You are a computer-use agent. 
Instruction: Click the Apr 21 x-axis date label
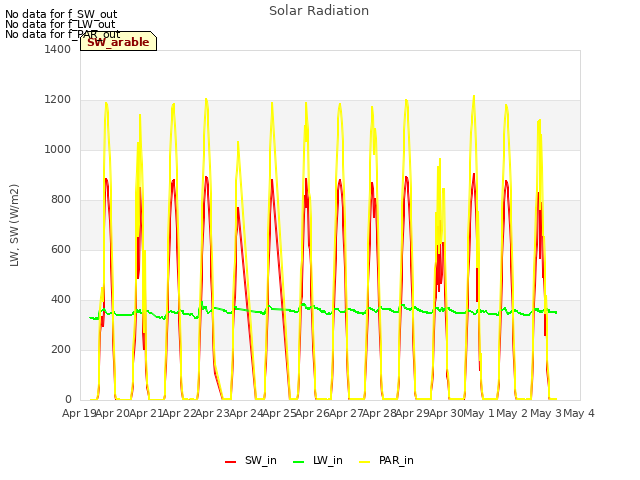(146, 413)
